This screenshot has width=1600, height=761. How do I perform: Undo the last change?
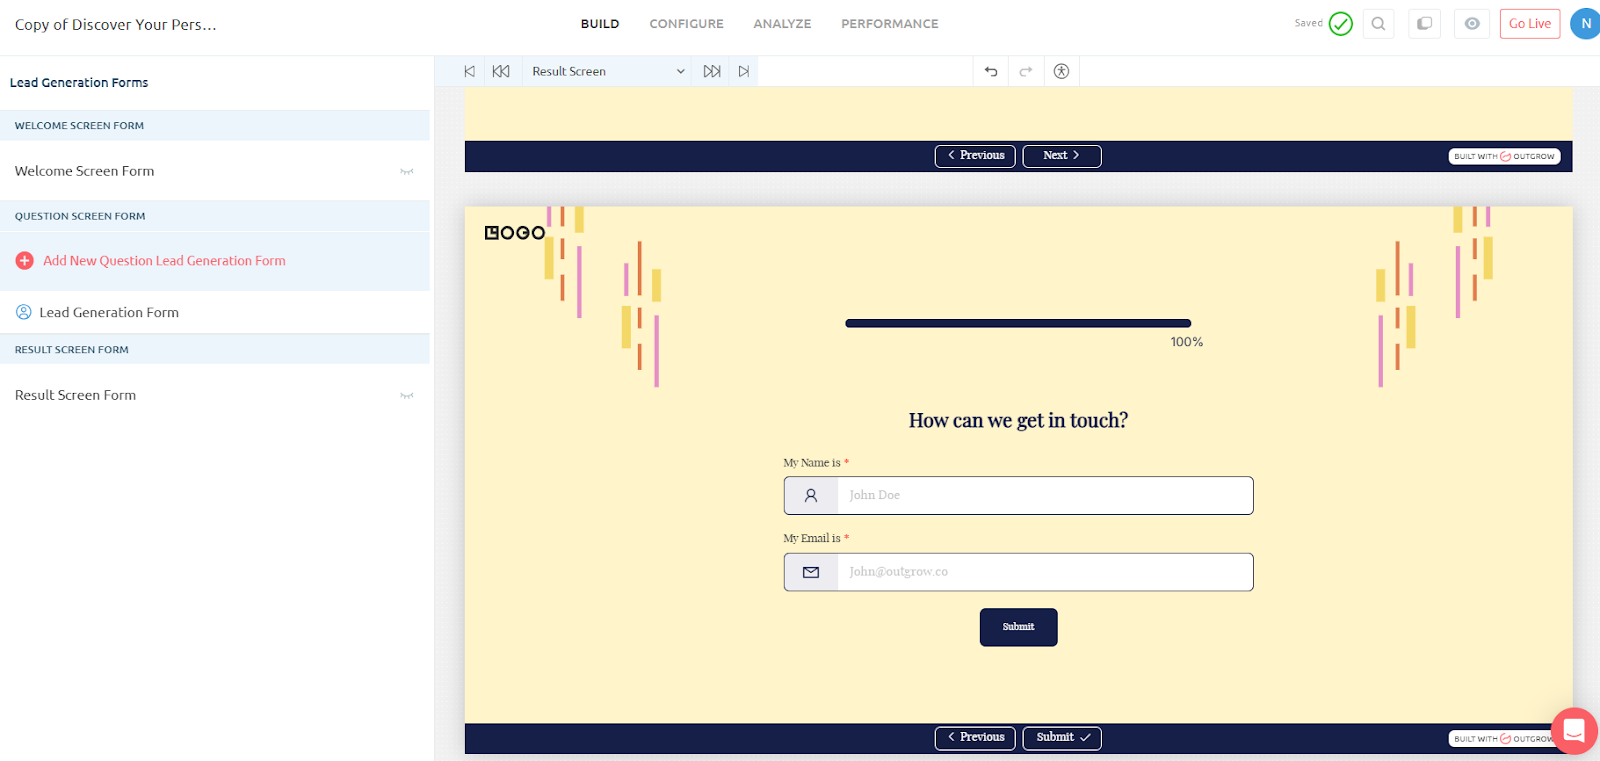click(x=991, y=71)
